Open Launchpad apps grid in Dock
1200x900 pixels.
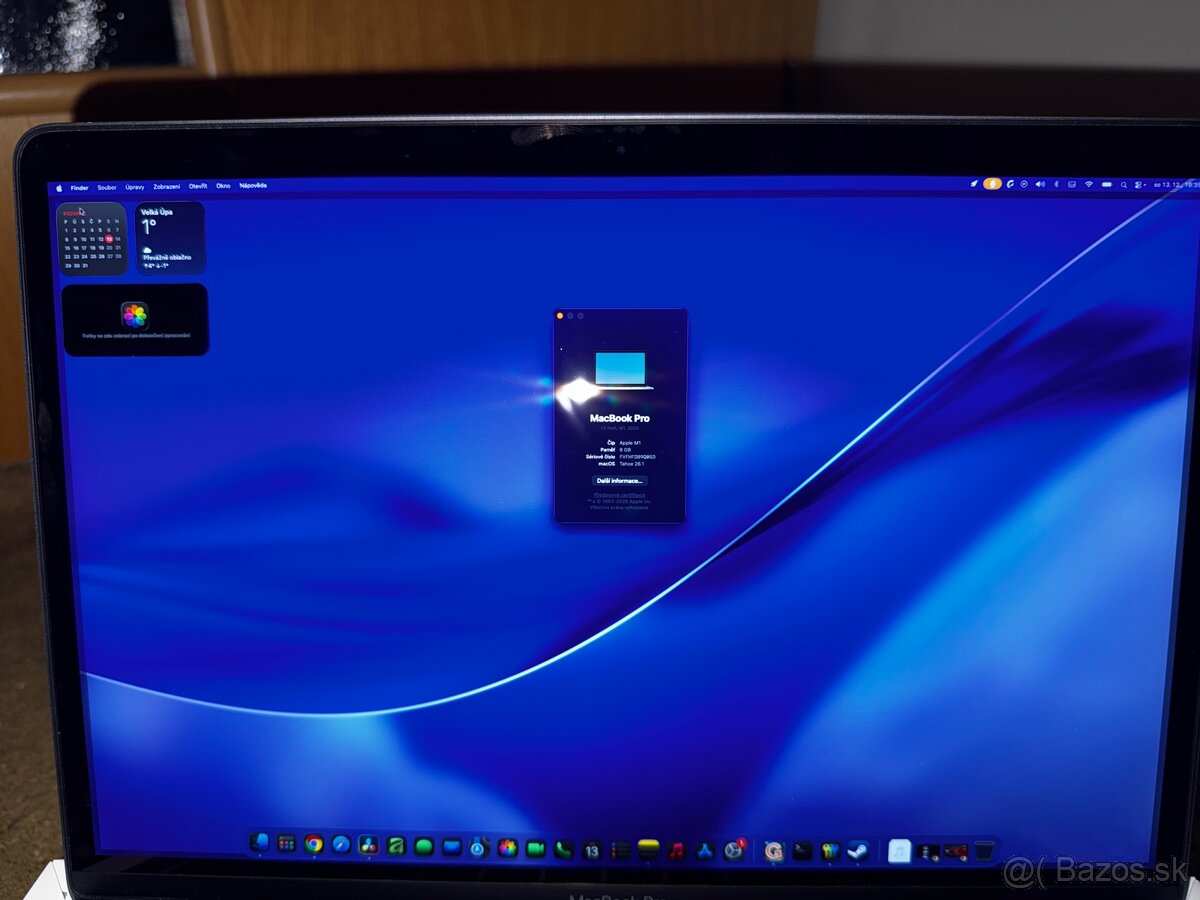point(287,844)
